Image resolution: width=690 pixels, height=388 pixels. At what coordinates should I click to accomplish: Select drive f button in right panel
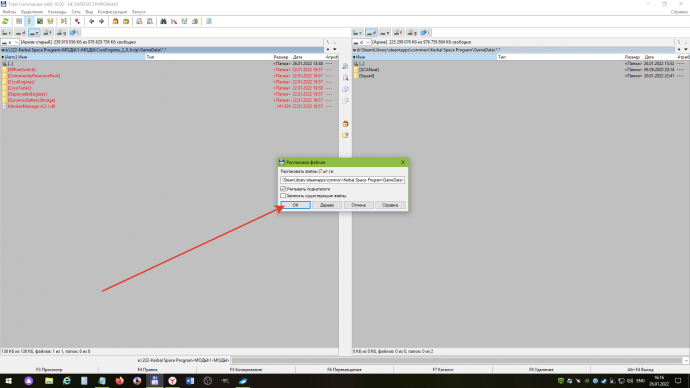pos(399,33)
